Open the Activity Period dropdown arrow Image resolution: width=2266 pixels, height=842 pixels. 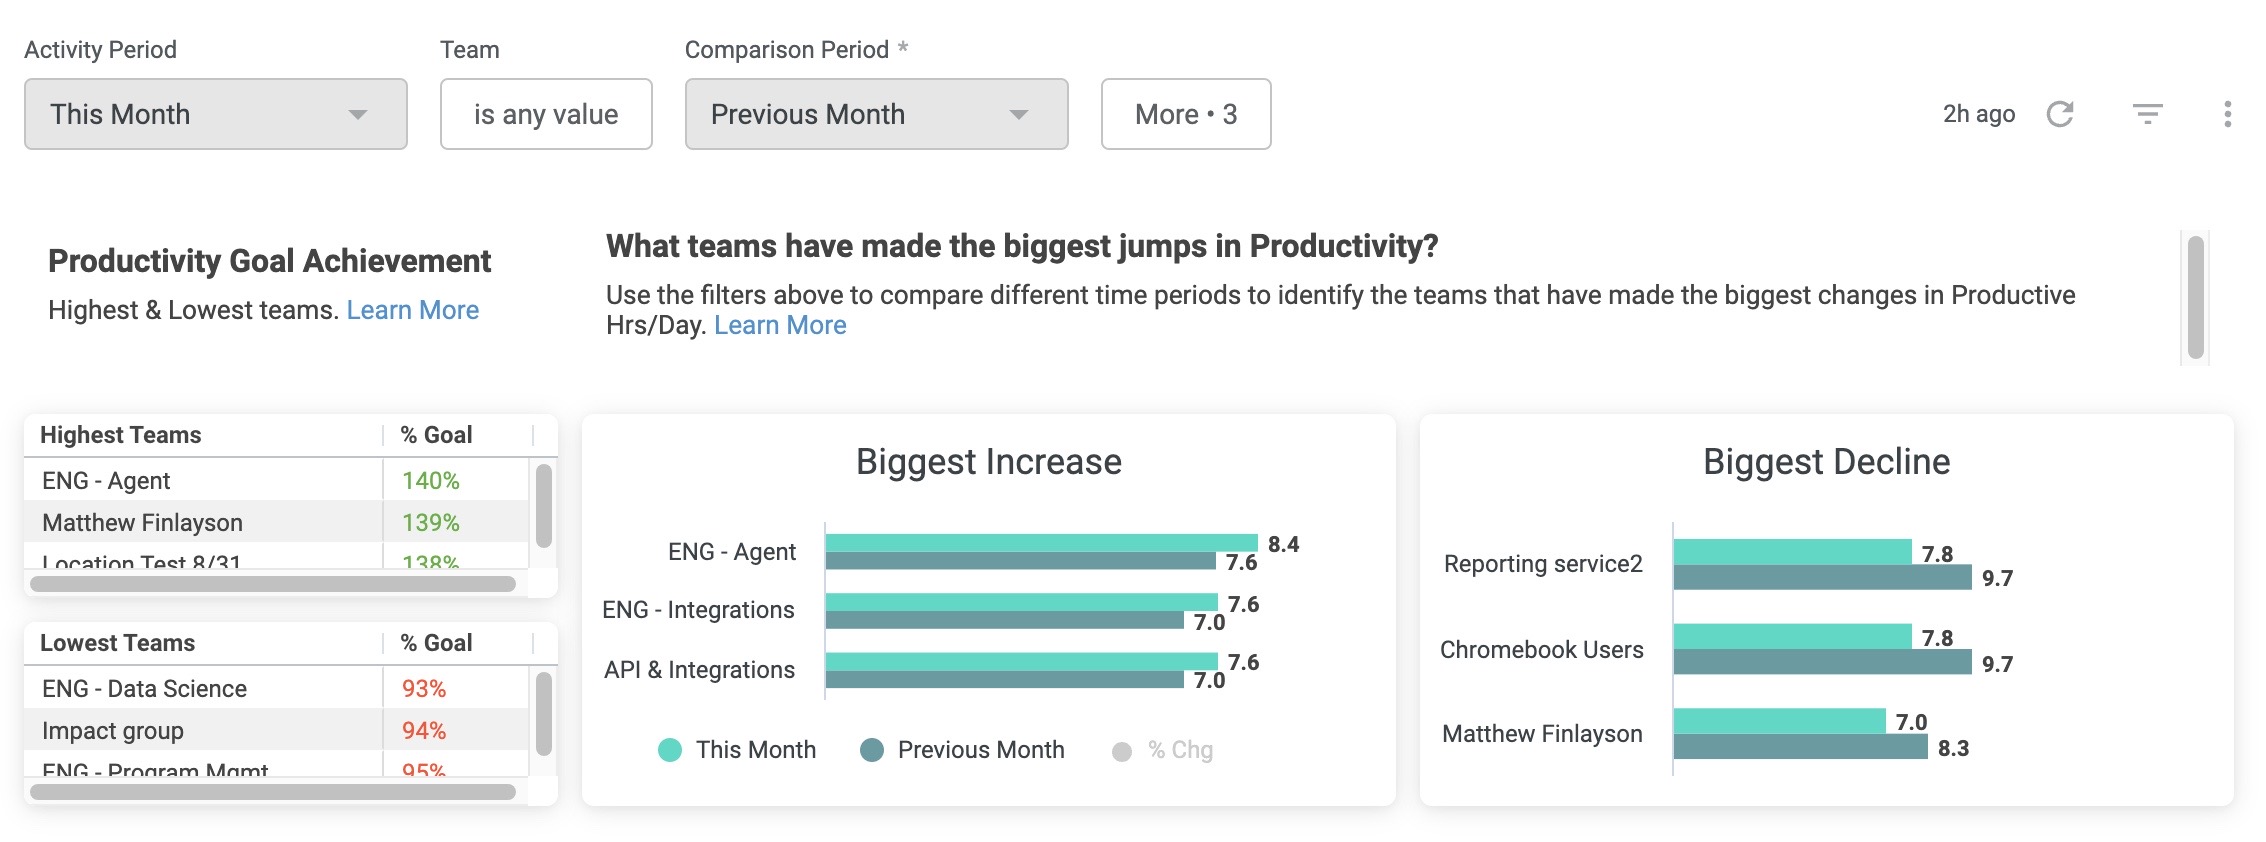tap(358, 114)
